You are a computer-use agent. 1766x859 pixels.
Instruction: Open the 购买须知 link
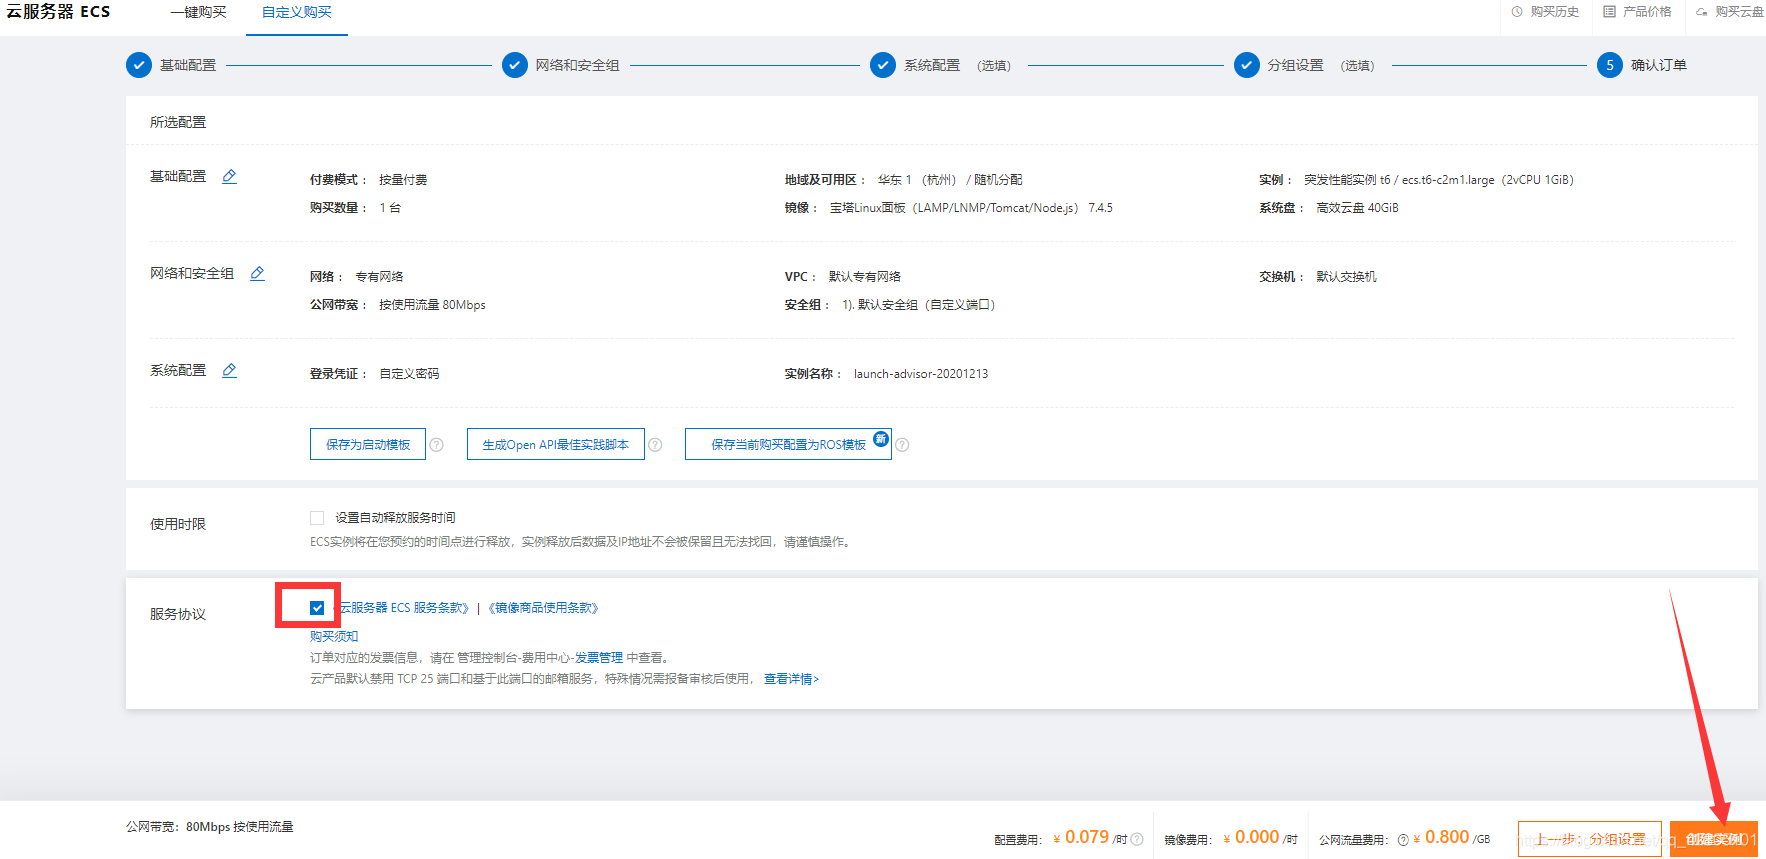coord(334,636)
